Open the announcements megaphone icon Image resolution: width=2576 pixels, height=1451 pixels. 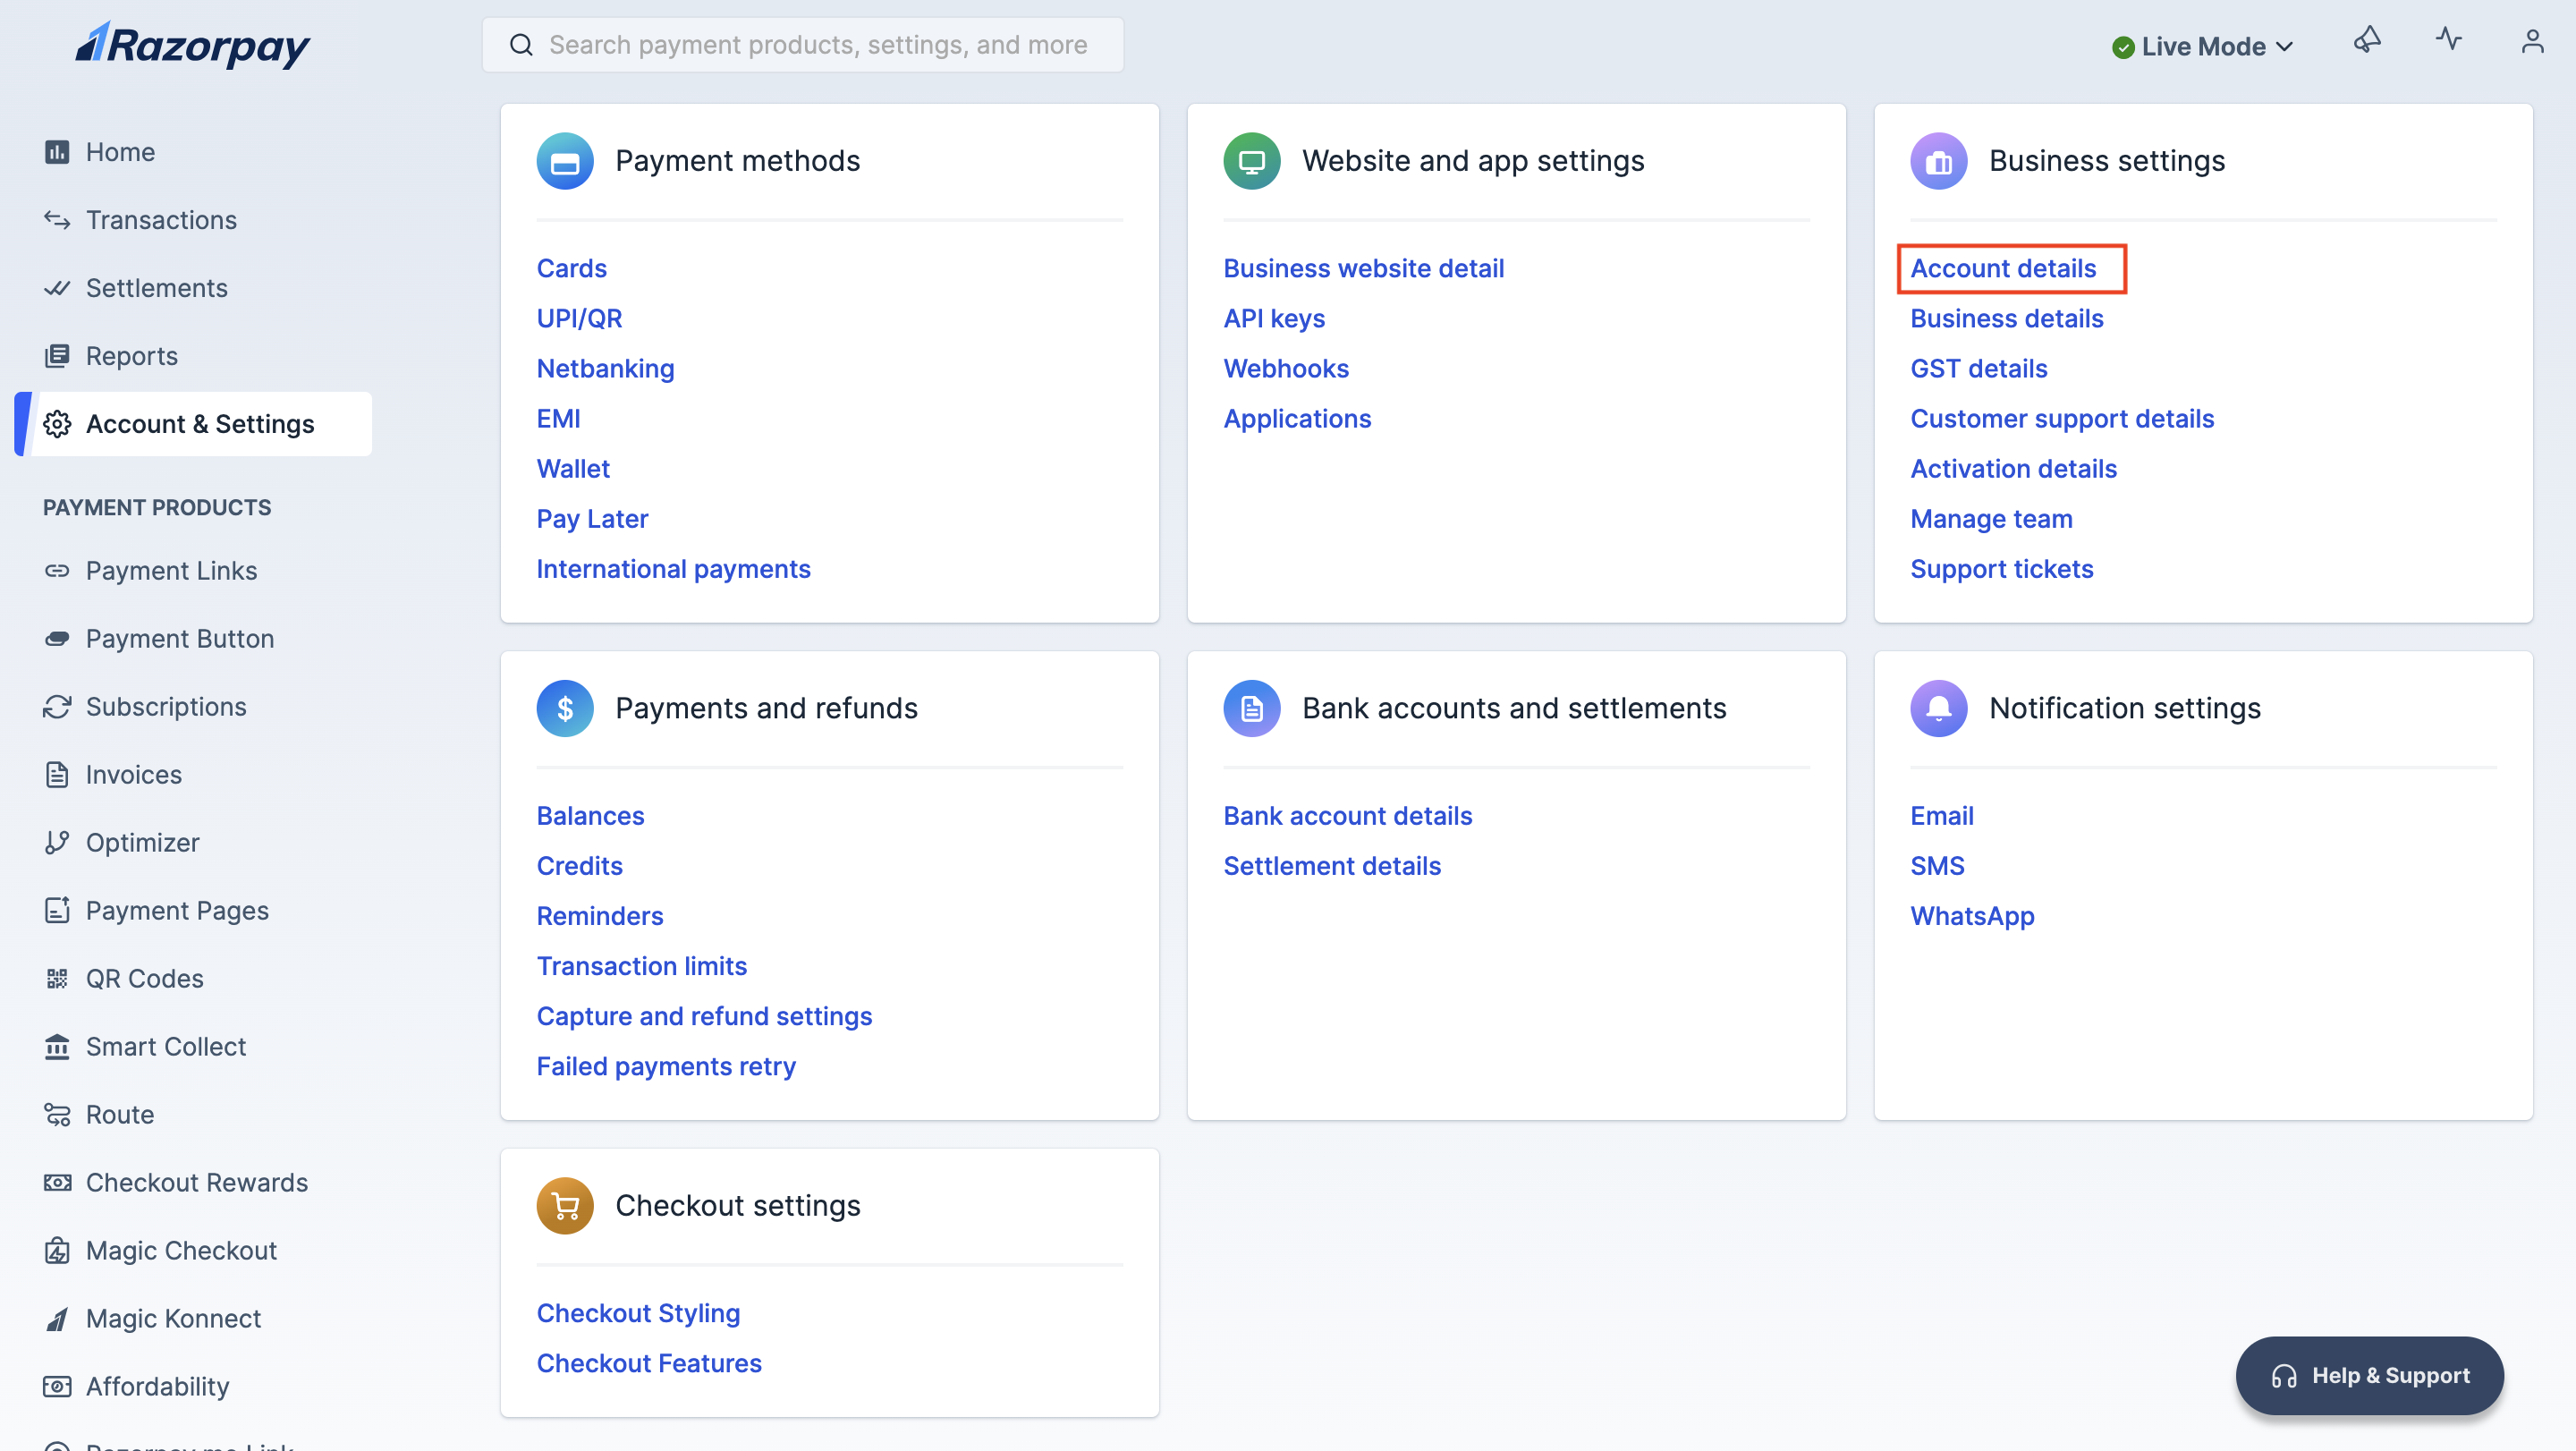pyautogui.click(x=2367, y=40)
